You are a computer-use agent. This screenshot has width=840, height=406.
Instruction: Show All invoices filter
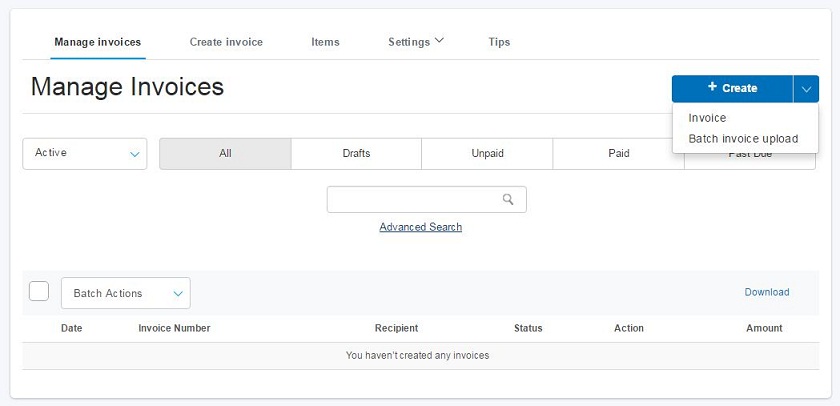[x=225, y=154]
